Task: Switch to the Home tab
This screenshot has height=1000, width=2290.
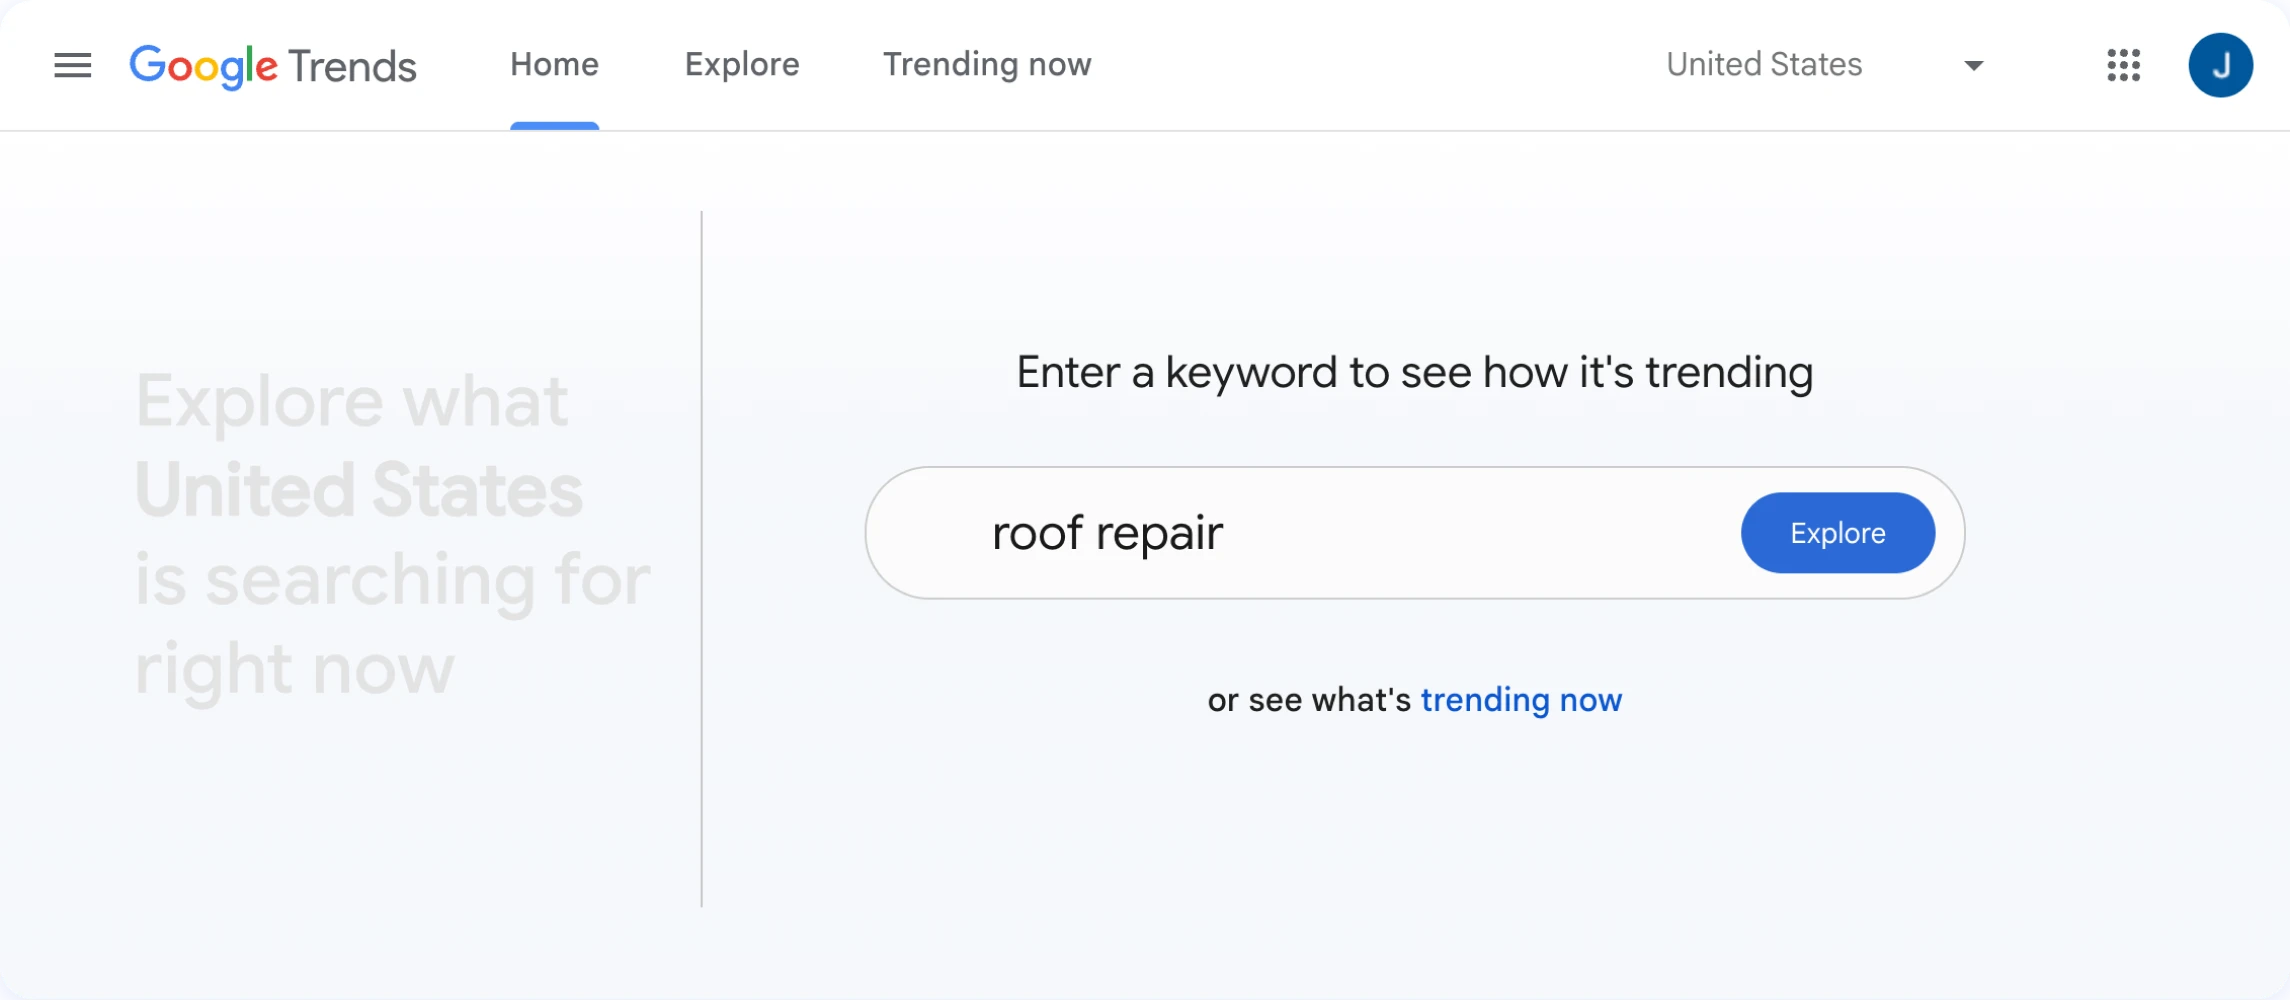Action: point(554,65)
